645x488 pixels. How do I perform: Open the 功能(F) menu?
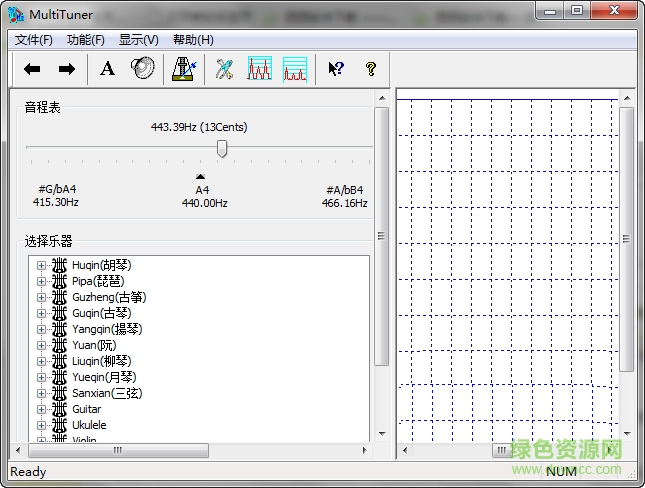pyautogui.click(x=85, y=40)
